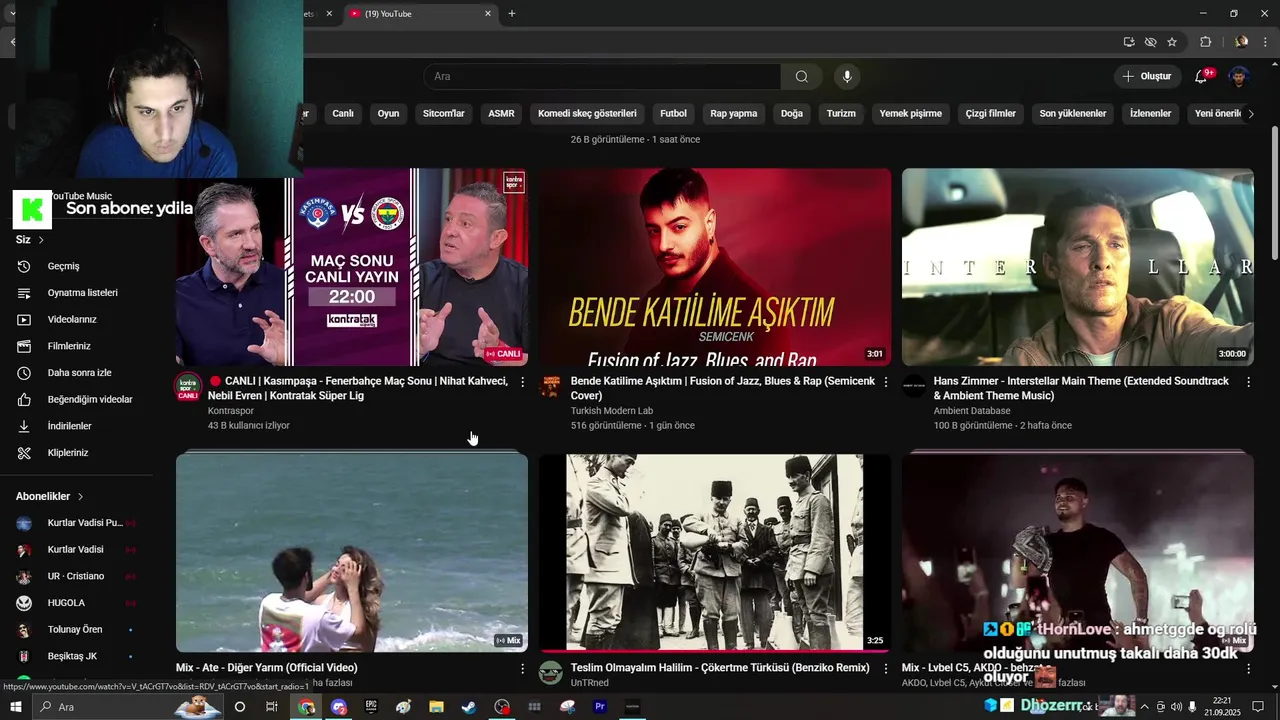1280x720 pixels.
Task: Open the Chrome profile avatar
Action: coord(1241,42)
